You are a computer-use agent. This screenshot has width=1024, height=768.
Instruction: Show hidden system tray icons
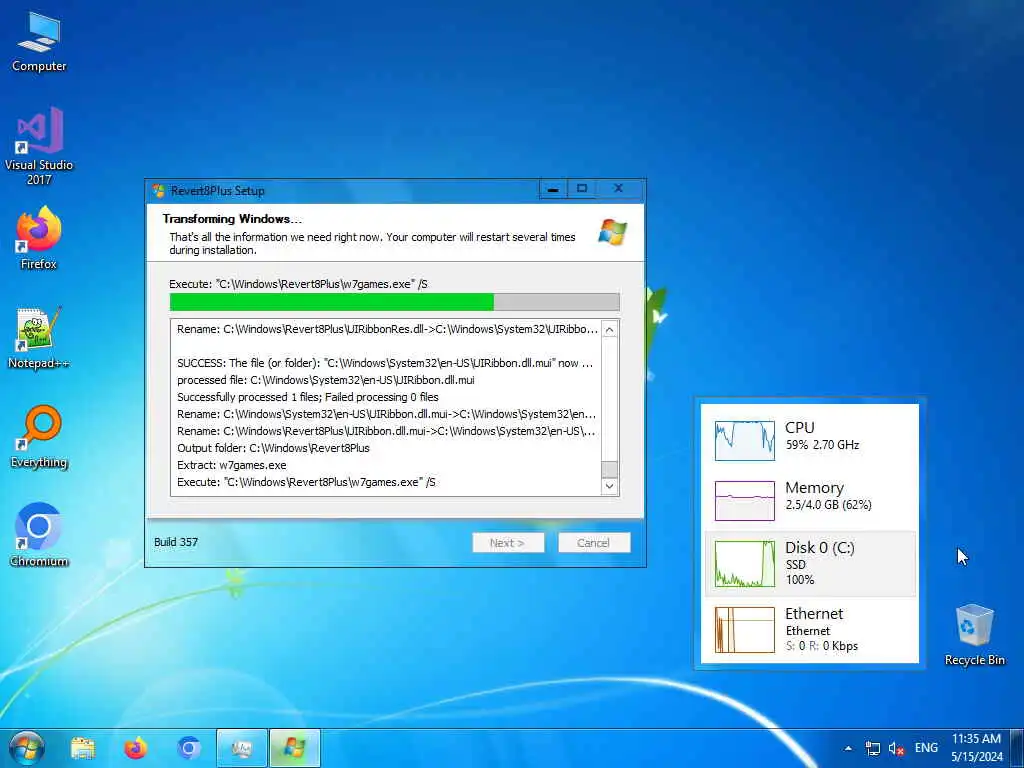(x=848, y=748)
